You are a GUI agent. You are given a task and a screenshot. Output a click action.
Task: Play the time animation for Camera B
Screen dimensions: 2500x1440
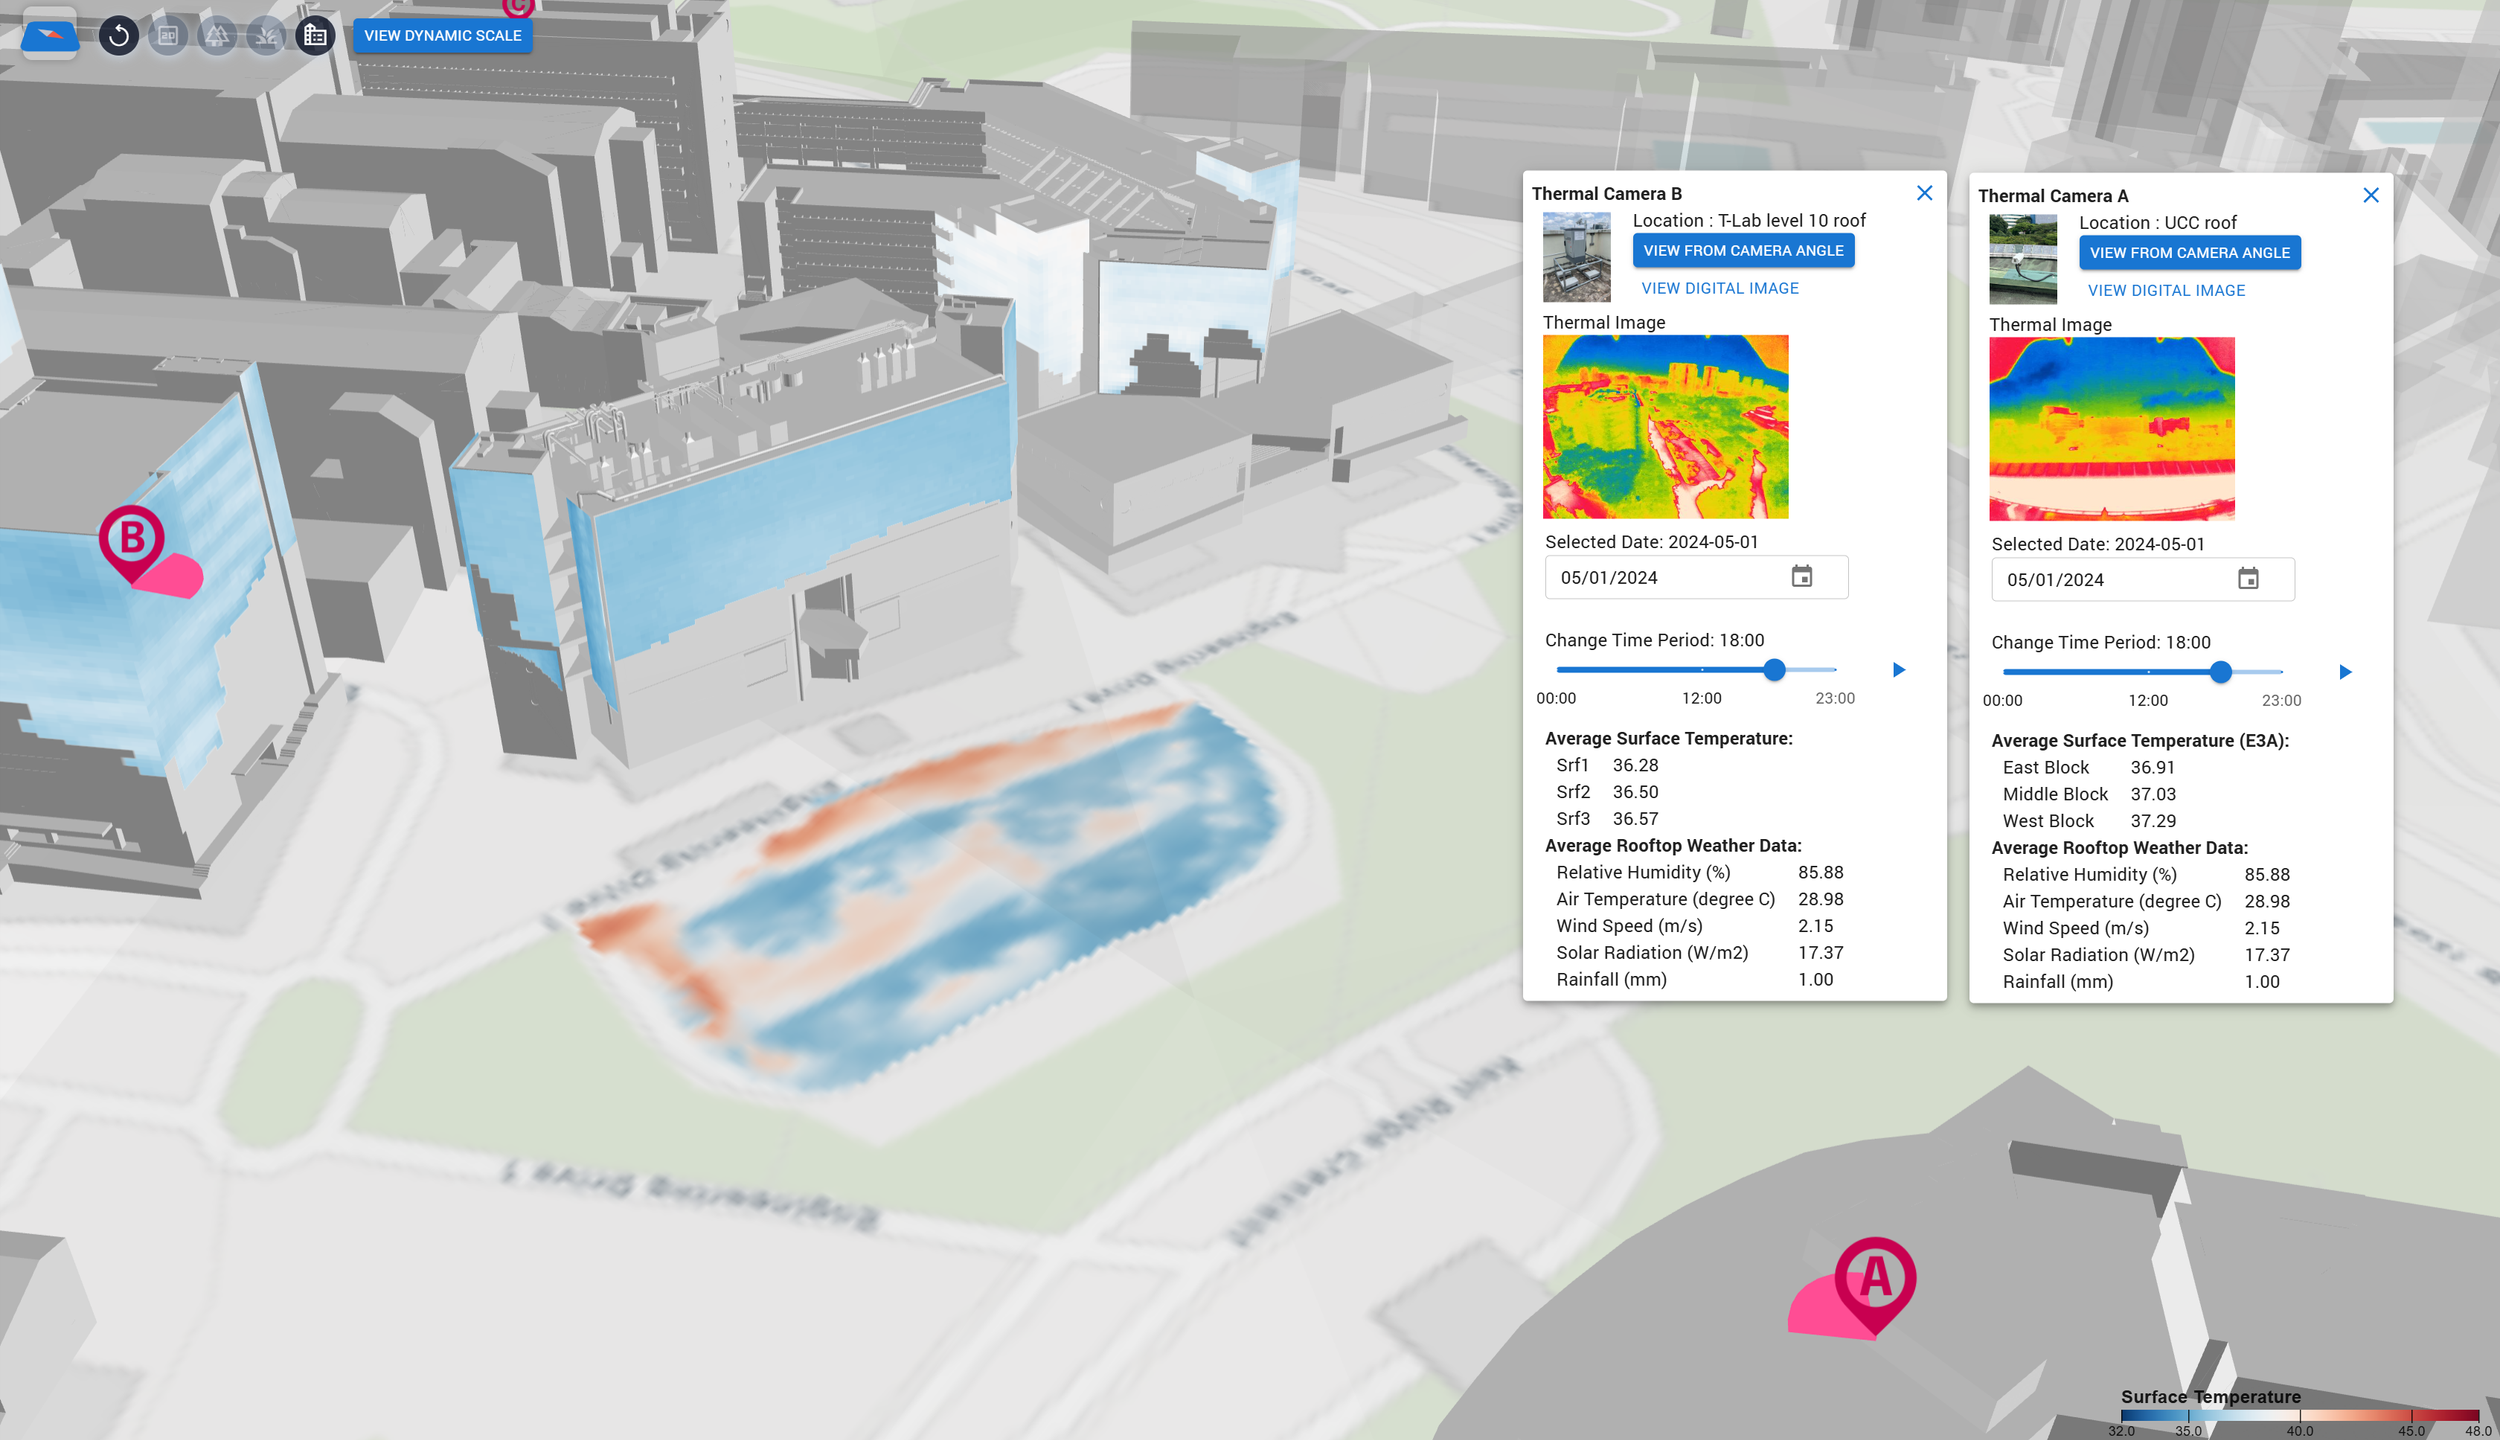point(1898,670)
